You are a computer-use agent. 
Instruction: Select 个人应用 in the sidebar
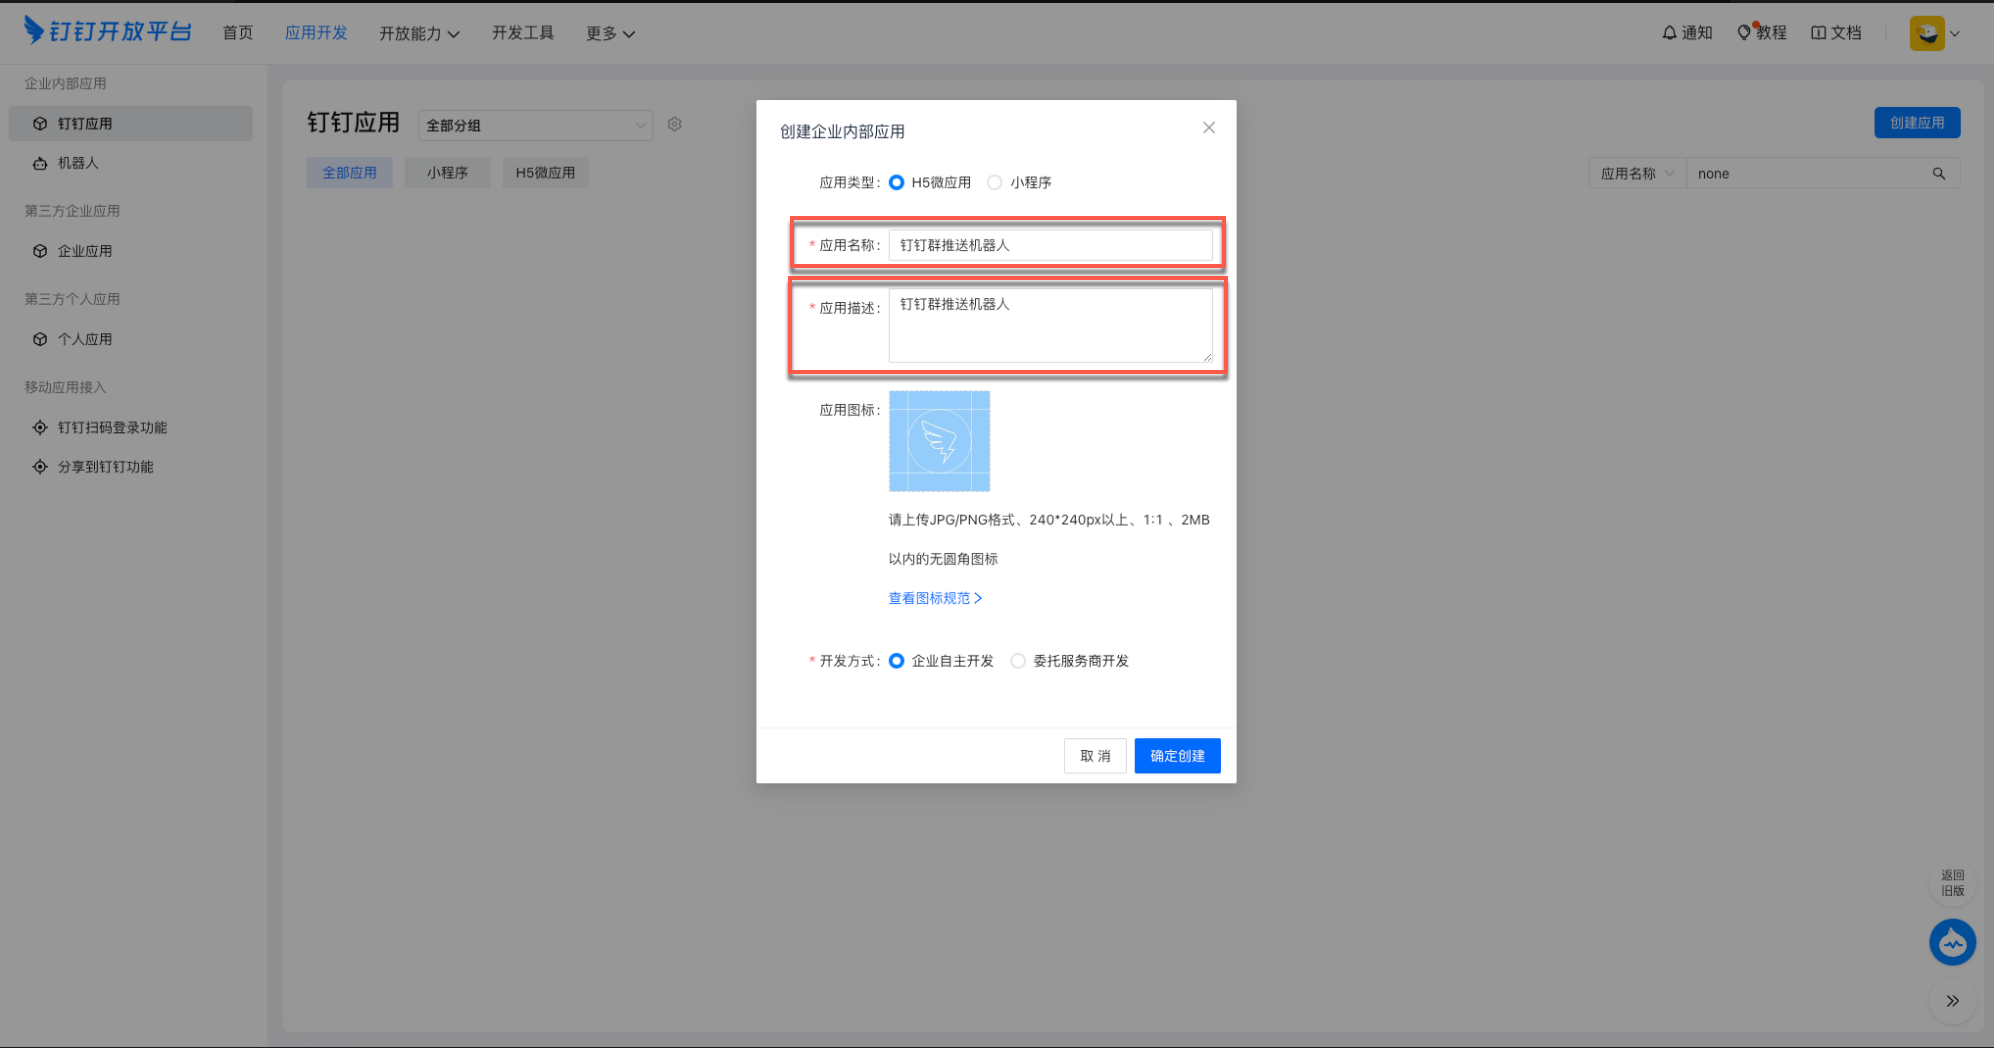[131, 339]
